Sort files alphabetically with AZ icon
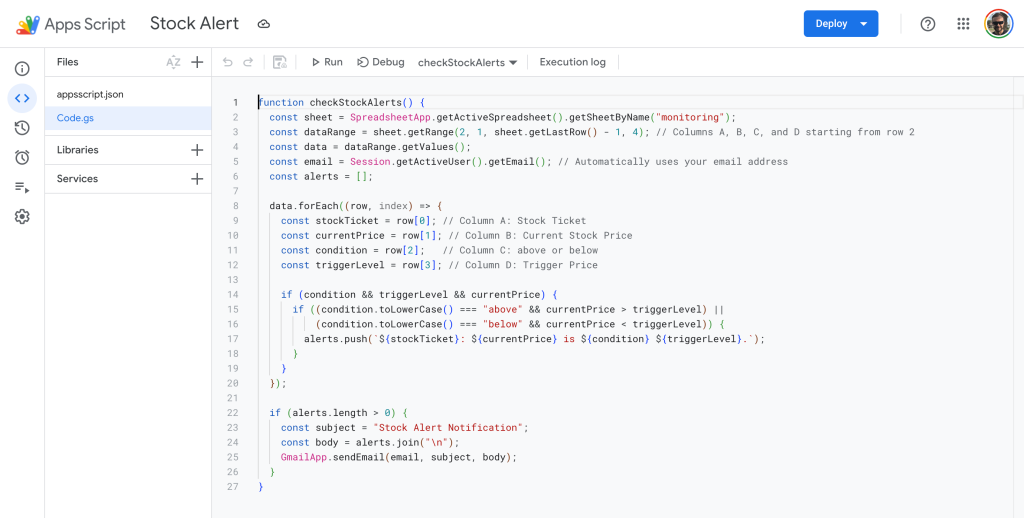 tap(173, 62)
